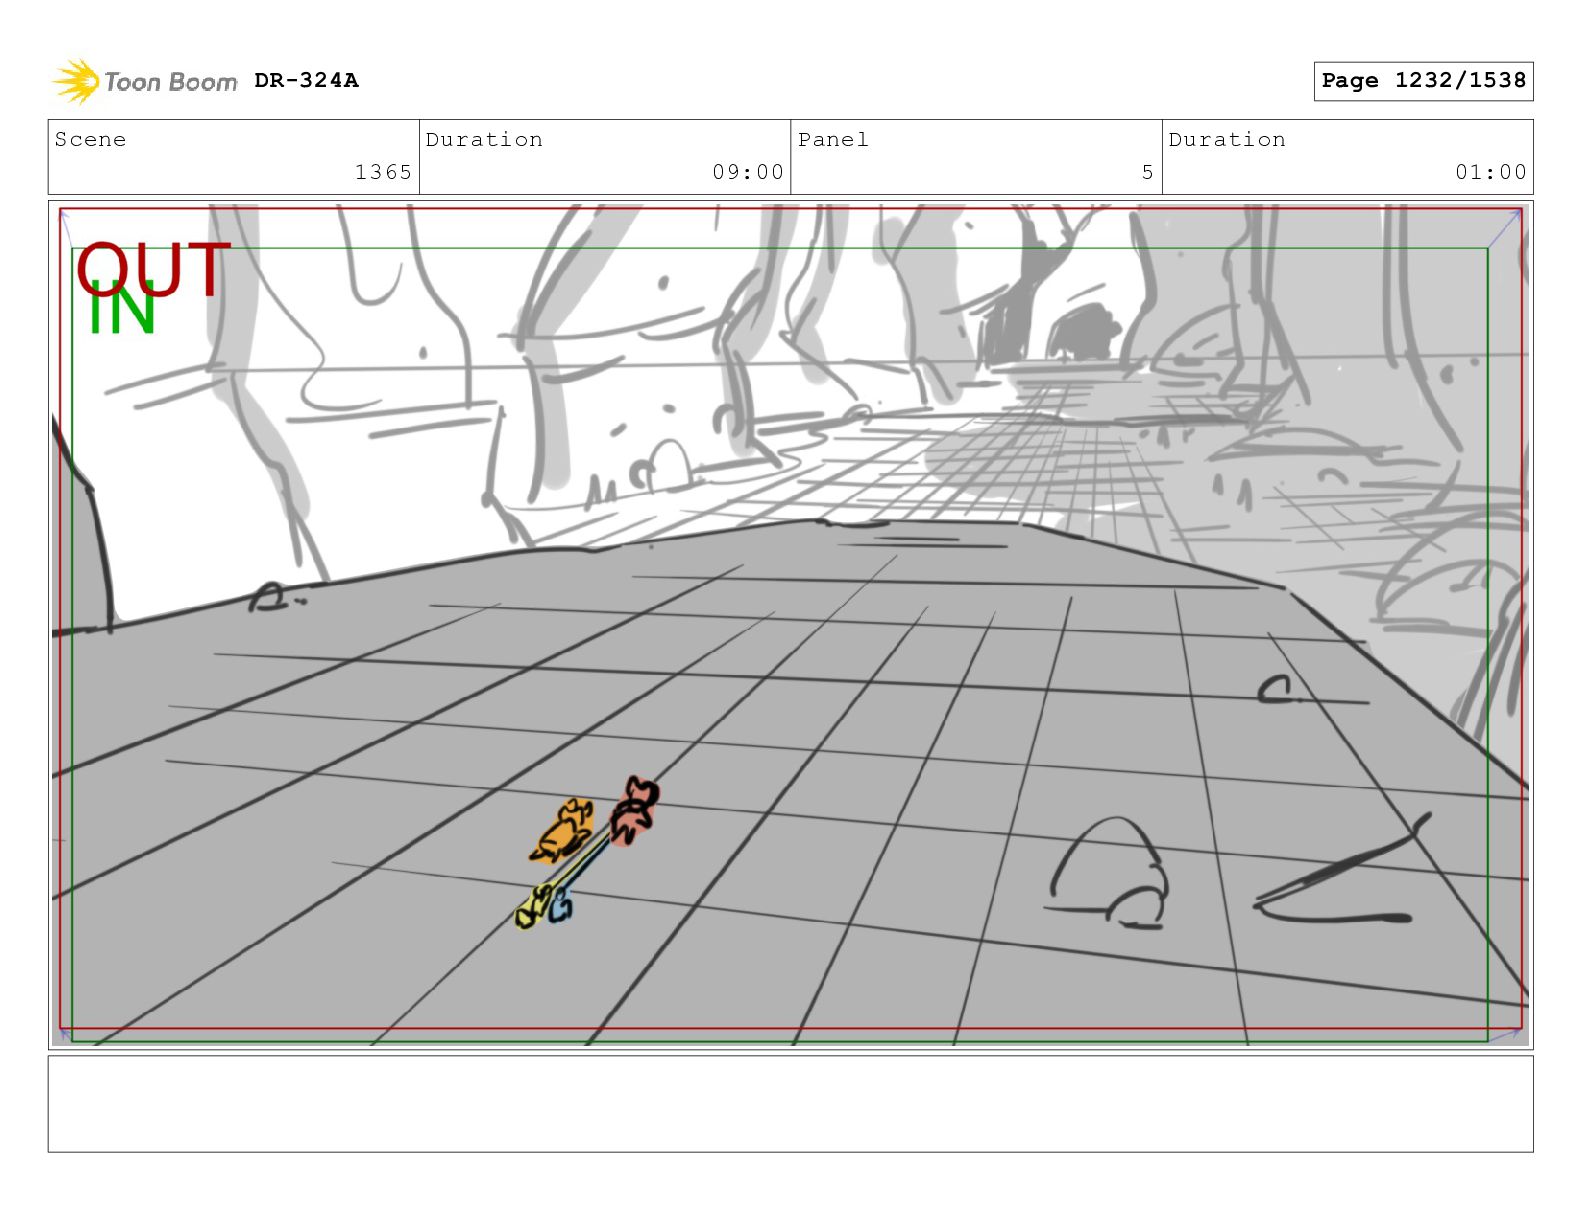Viewport: 1584px width, 1224px height.
Task: Click the Duration label above 09:00
Action: [x=484, y=139]
